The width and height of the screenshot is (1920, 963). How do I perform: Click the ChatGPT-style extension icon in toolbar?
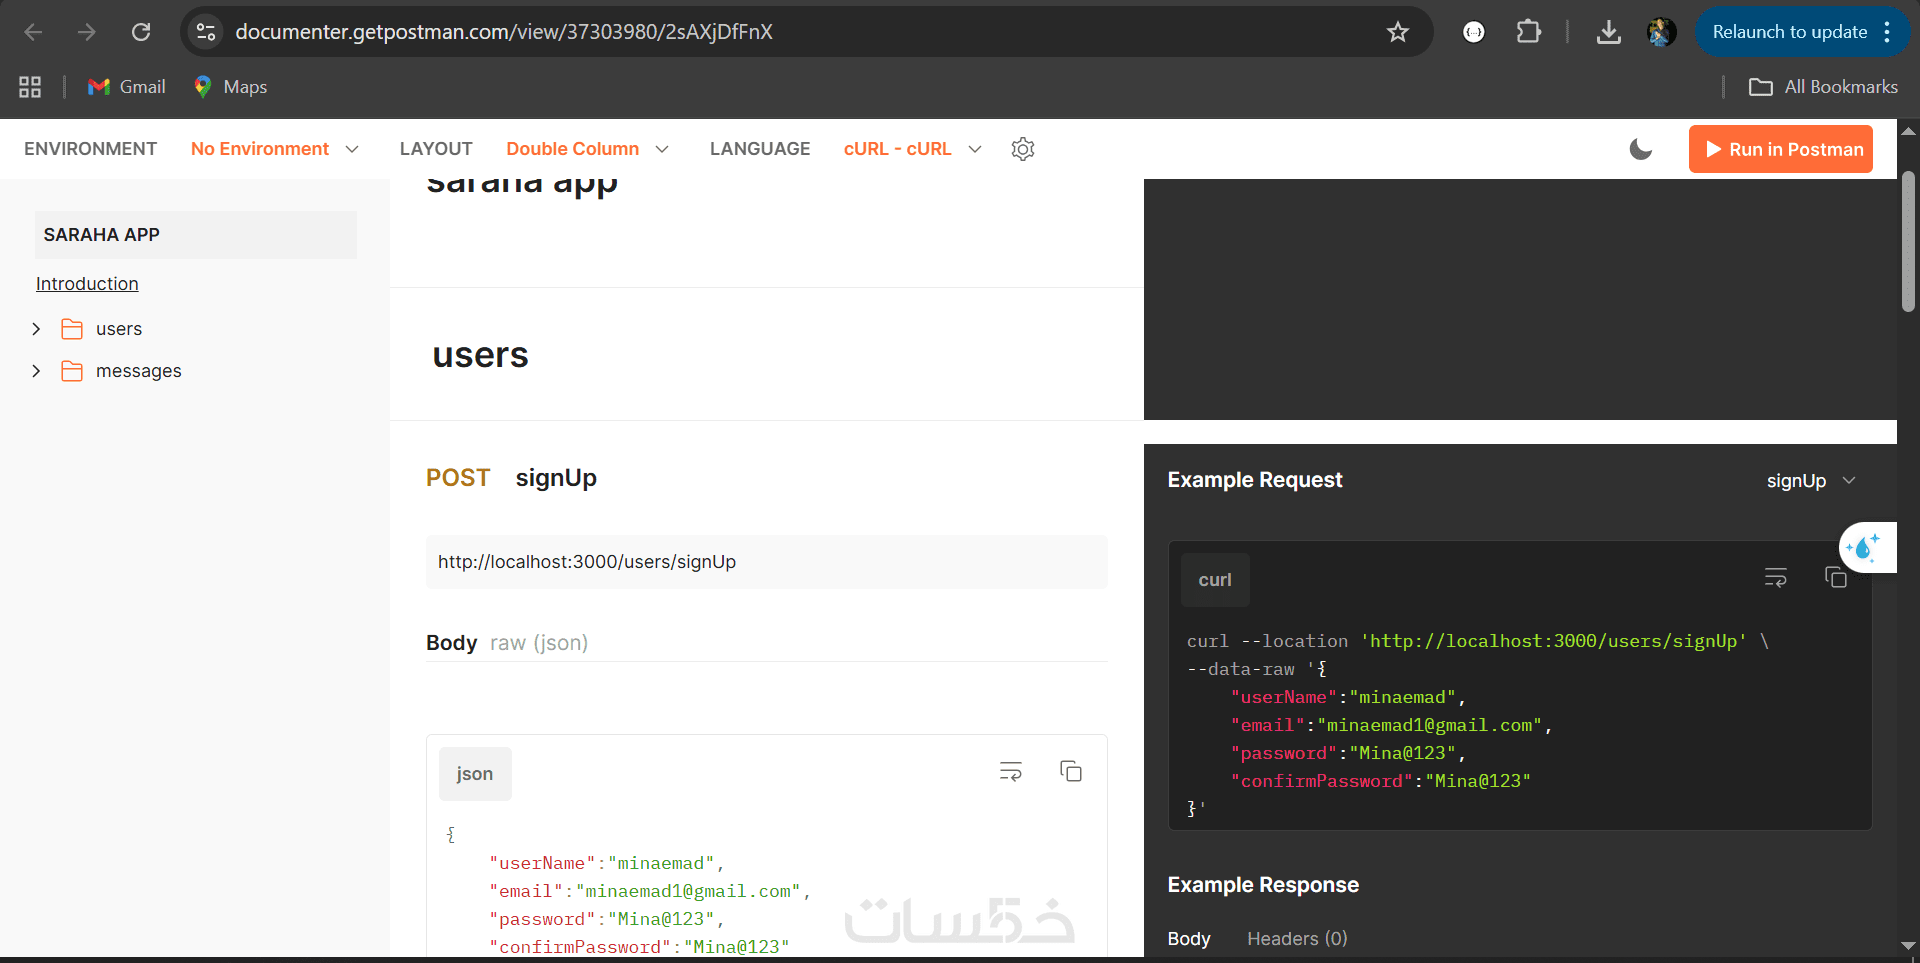tap(1474, 32)
